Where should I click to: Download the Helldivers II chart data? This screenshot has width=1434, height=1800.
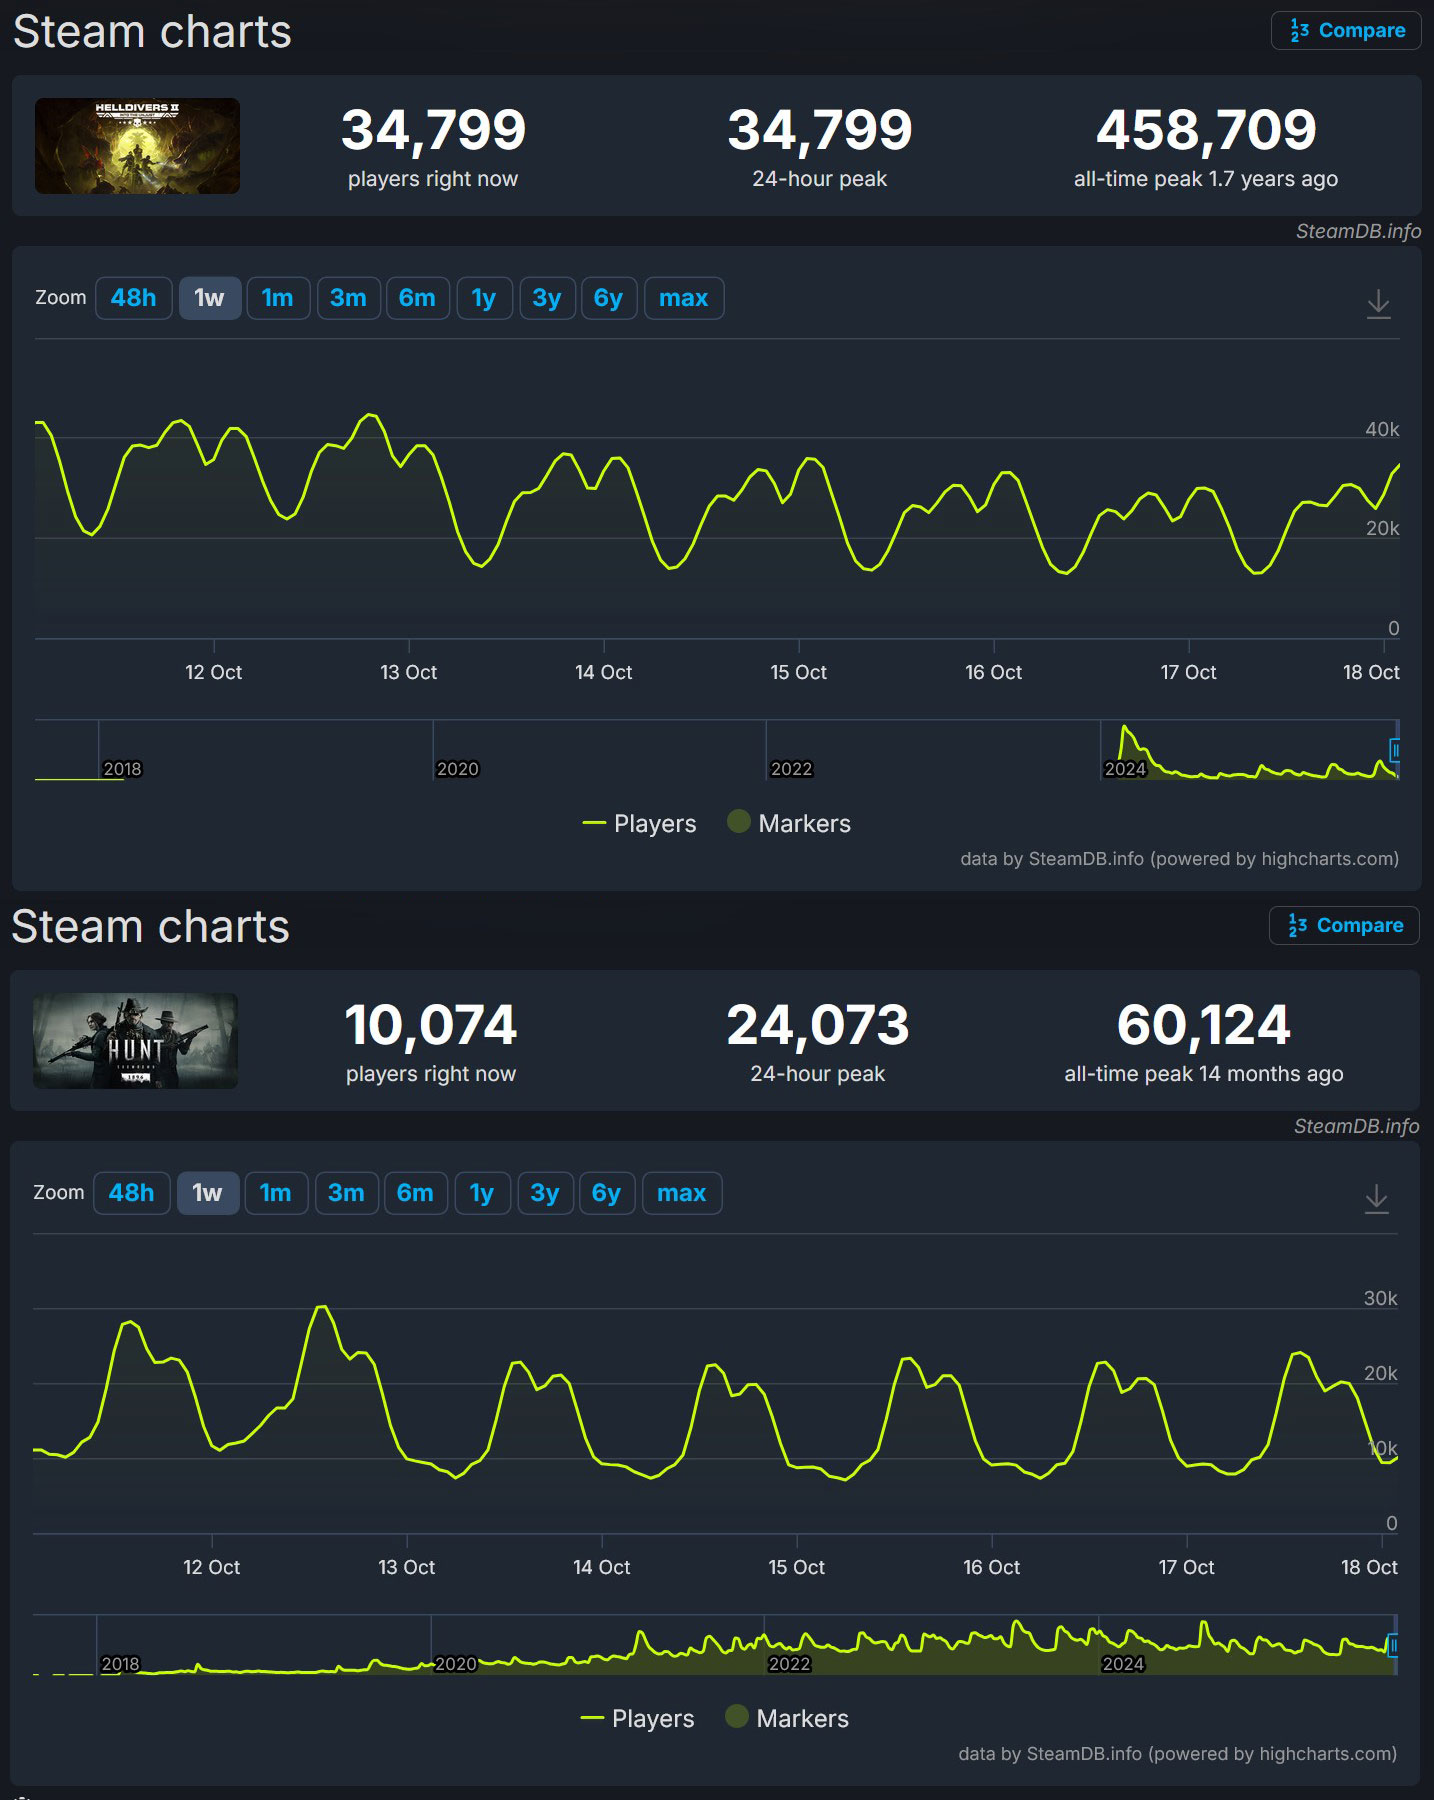[1378, 303]
